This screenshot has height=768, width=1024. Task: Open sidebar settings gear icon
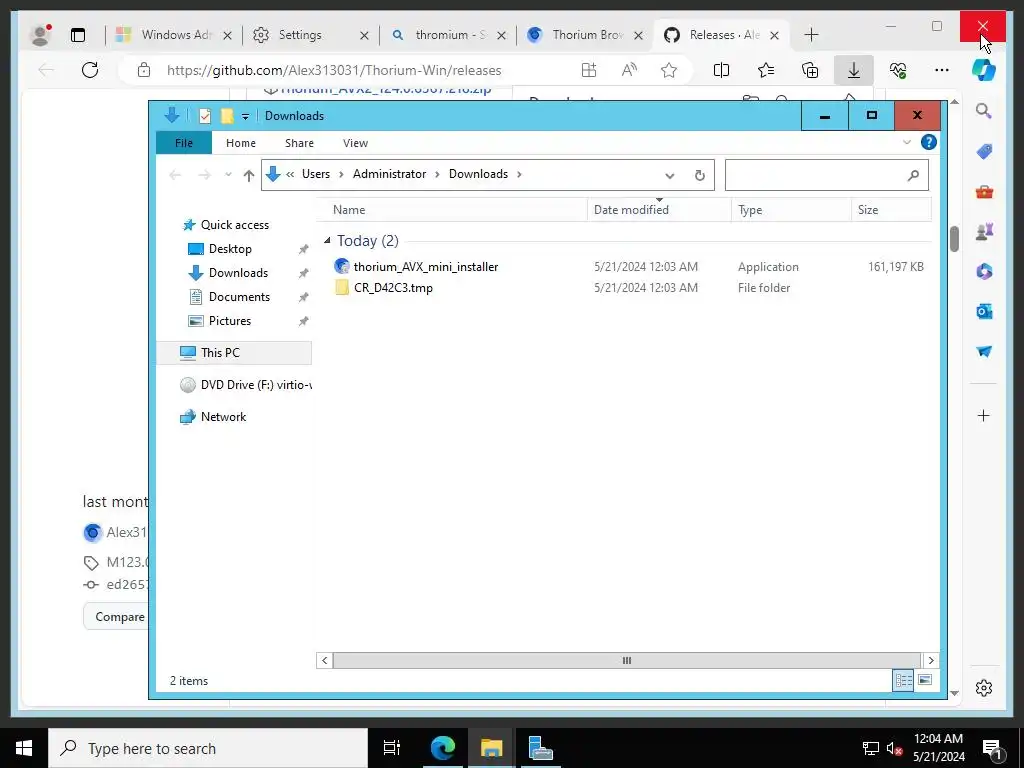tap(984, 688)
